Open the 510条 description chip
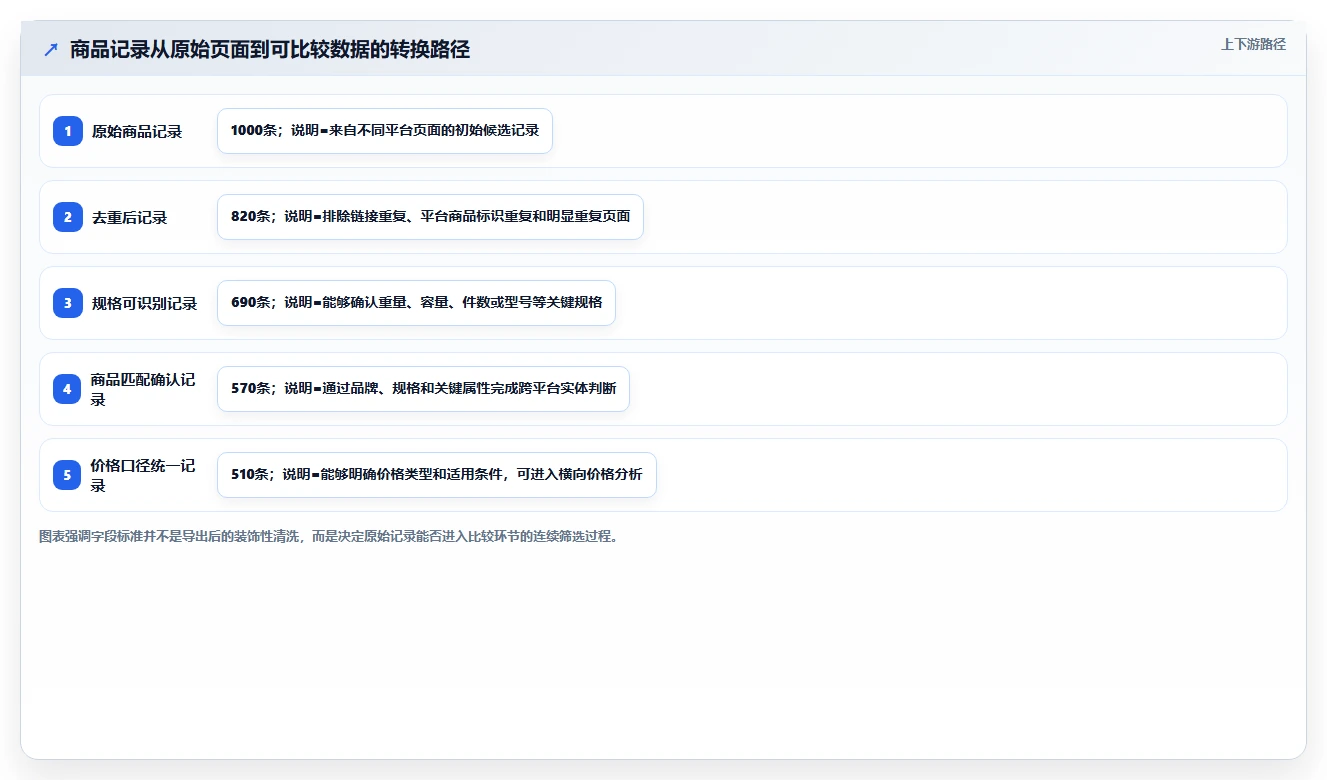Screen dimensions: 1327x780 pyautogui.click(x=437, y=475)
